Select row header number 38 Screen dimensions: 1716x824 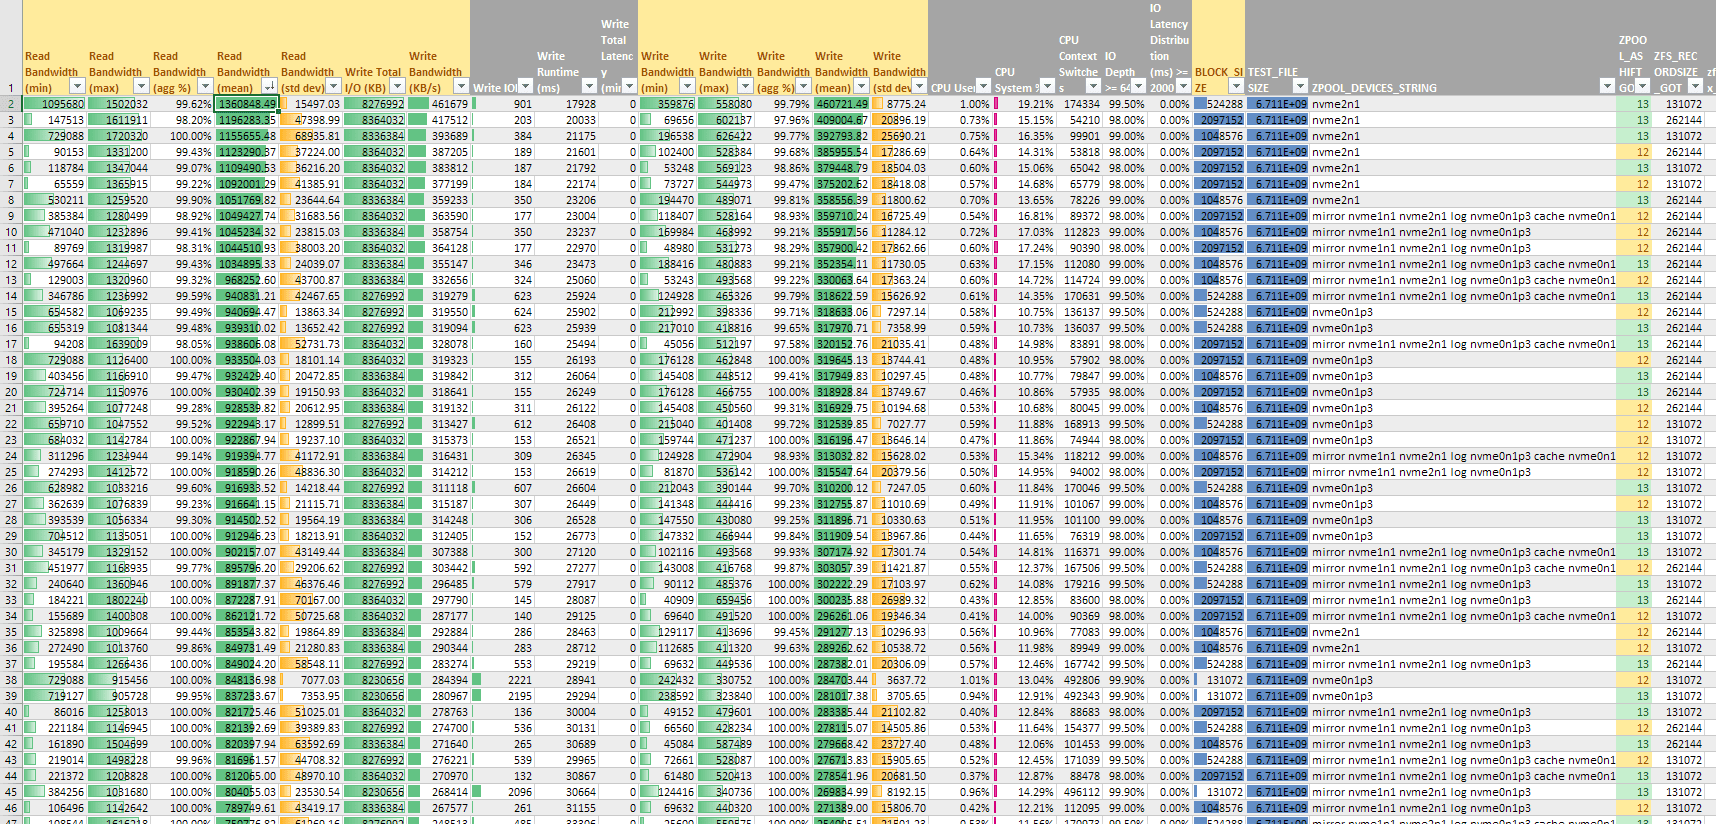tap(11, 680)
